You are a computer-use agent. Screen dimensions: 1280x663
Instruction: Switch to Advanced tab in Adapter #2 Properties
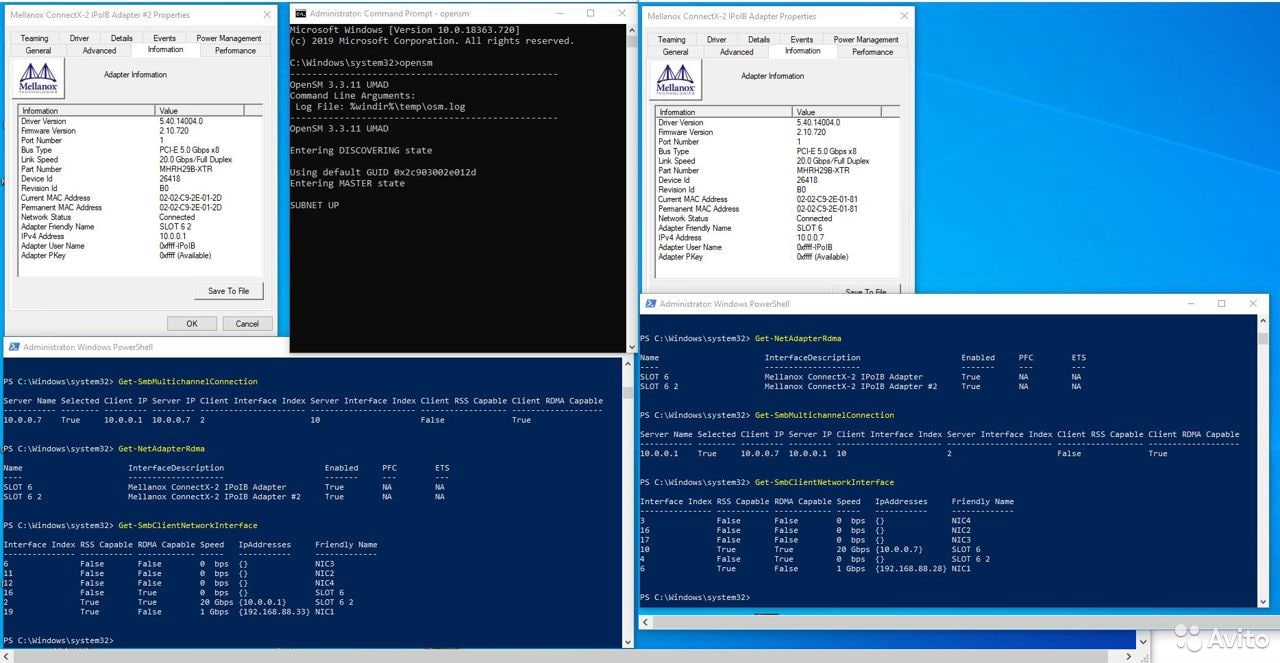pyautogui.click(x=99, y=50)
